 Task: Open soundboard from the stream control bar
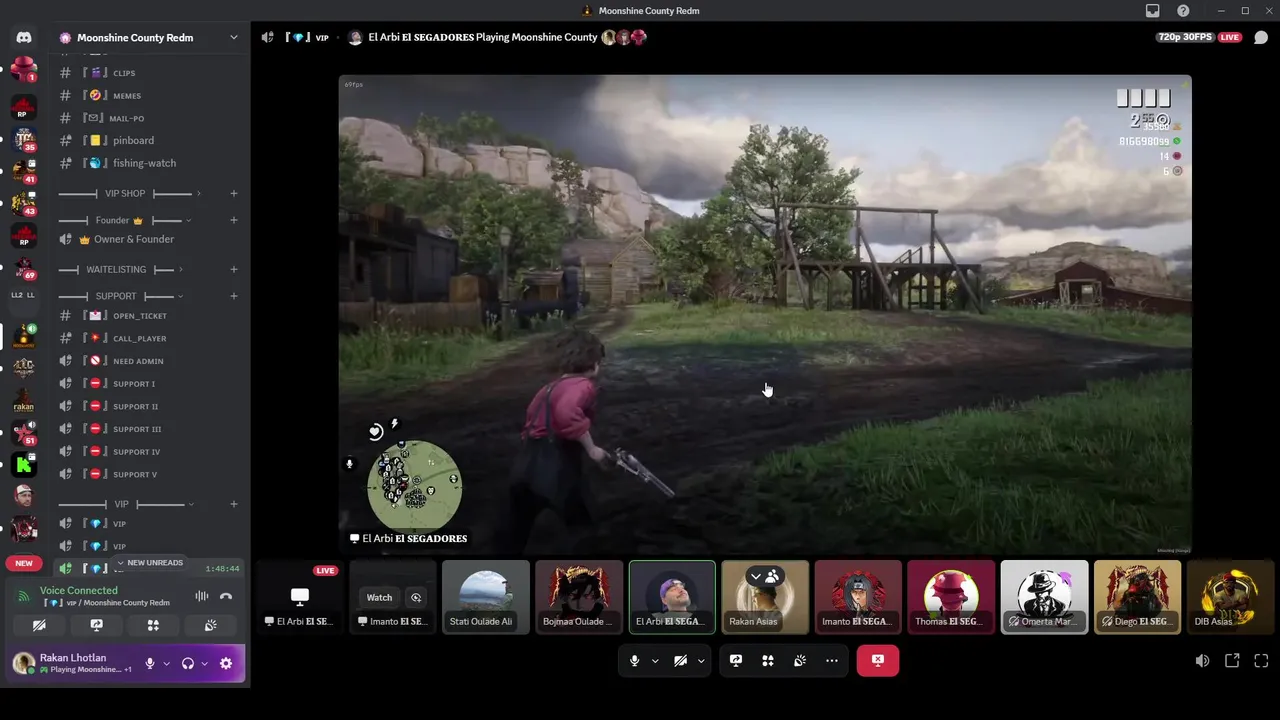coord(800,661)
